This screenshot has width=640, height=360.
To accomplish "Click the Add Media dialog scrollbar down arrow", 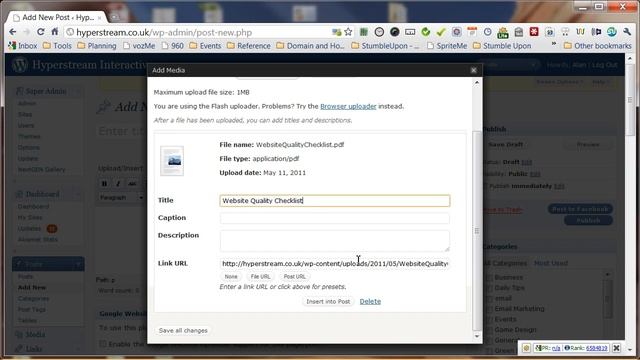I will 477,336.
